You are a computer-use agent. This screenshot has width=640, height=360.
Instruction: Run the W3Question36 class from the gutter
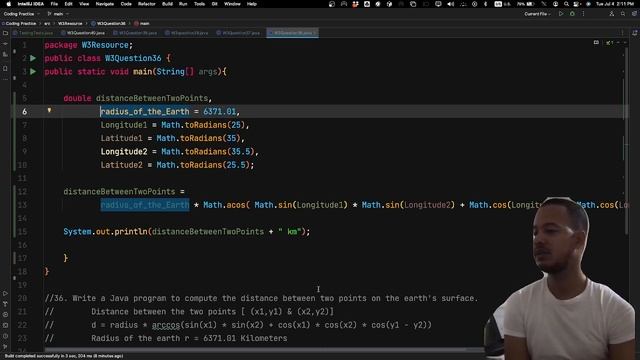[x=33, y=58]
